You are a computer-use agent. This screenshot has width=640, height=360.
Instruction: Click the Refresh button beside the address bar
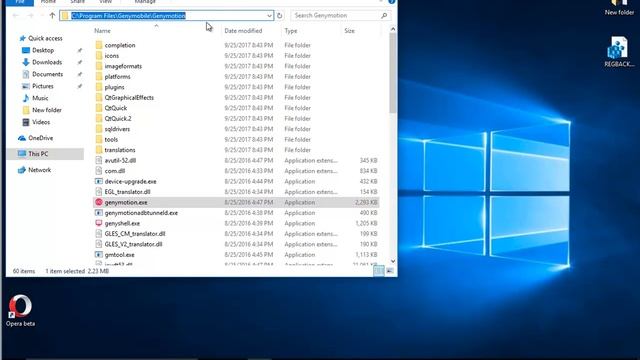(x=280, y=16)
